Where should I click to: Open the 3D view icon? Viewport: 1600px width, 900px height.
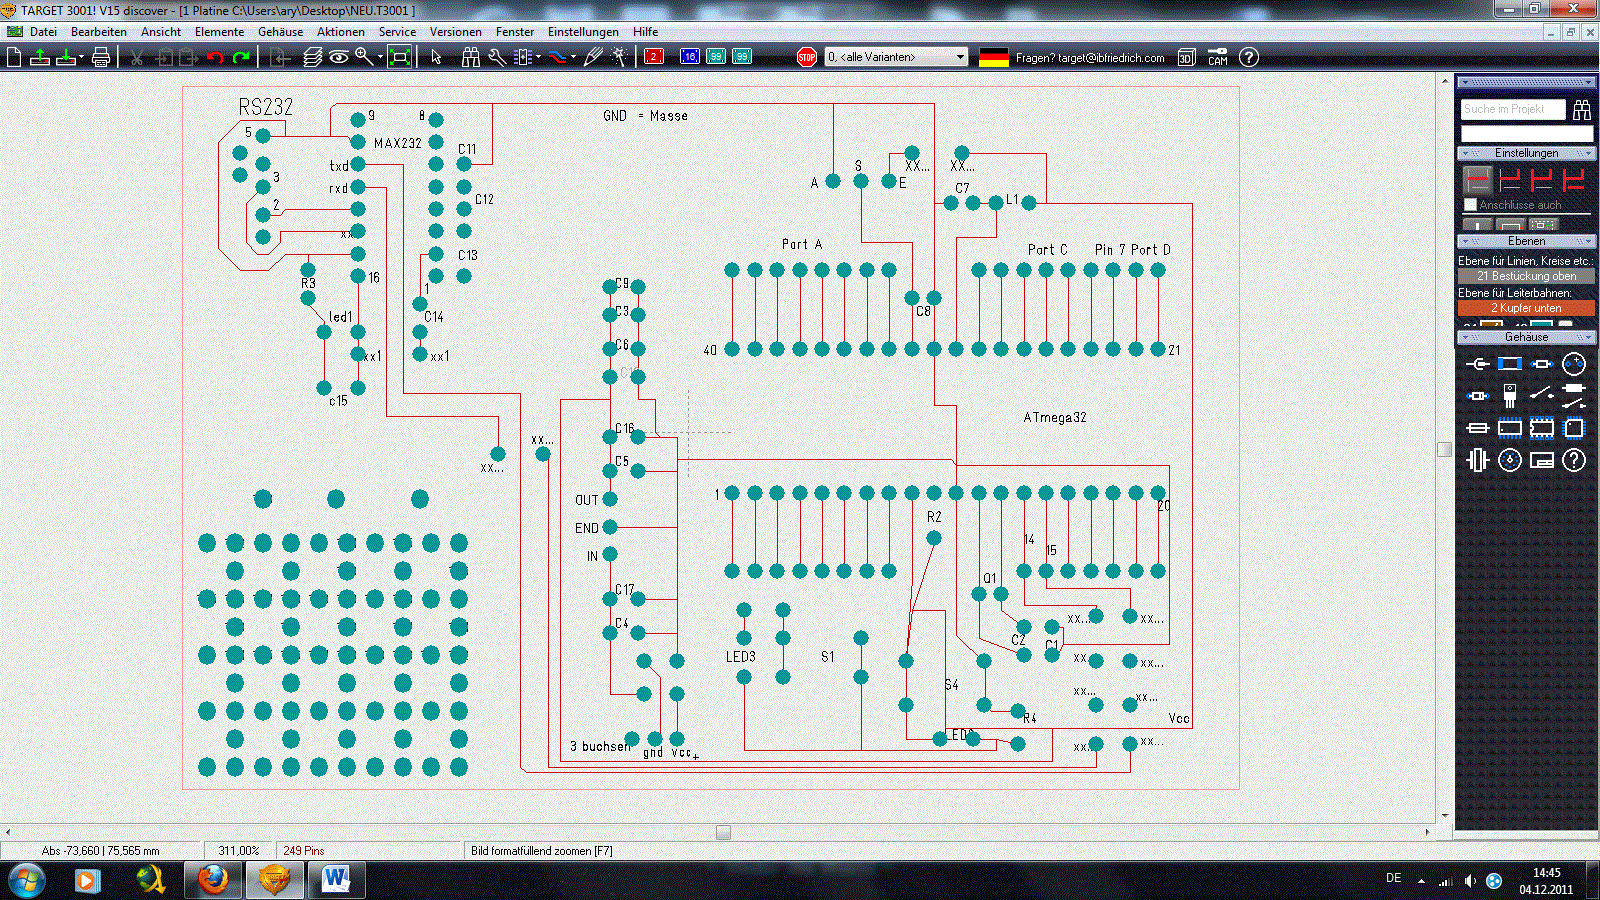tap(1186, 57)
